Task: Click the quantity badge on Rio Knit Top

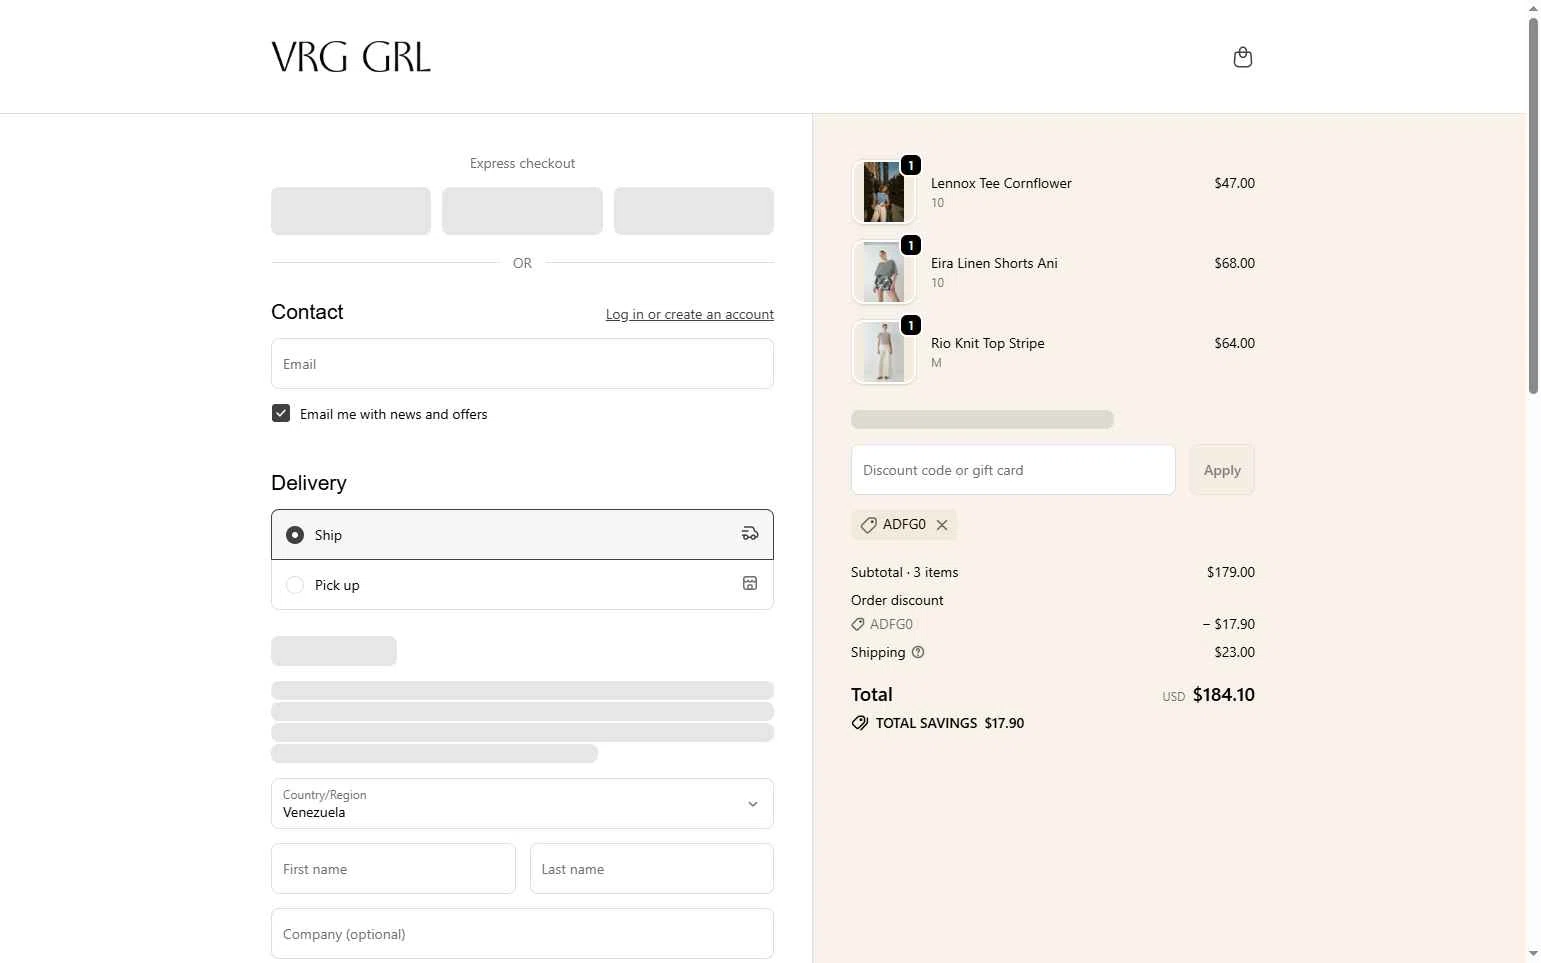Action: click(x=911, y=325)
